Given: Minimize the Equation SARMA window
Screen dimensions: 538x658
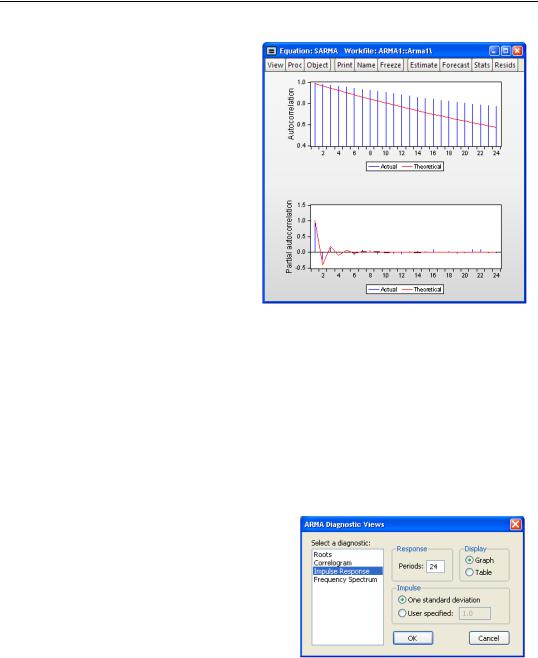Looking at the screenshot, I should pyautogui.click(x=494, y=51).
